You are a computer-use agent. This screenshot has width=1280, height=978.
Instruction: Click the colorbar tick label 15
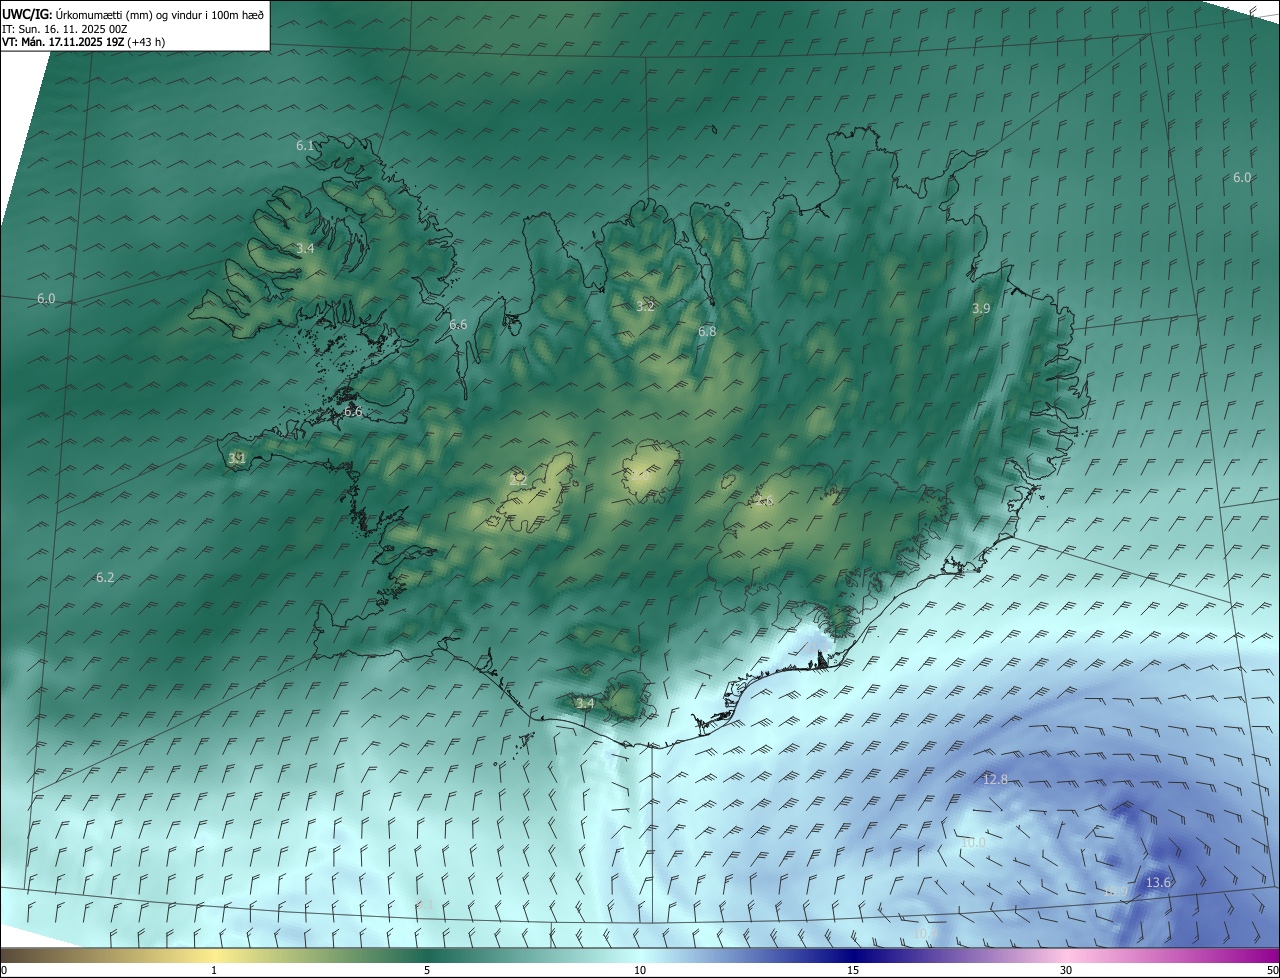853,970
